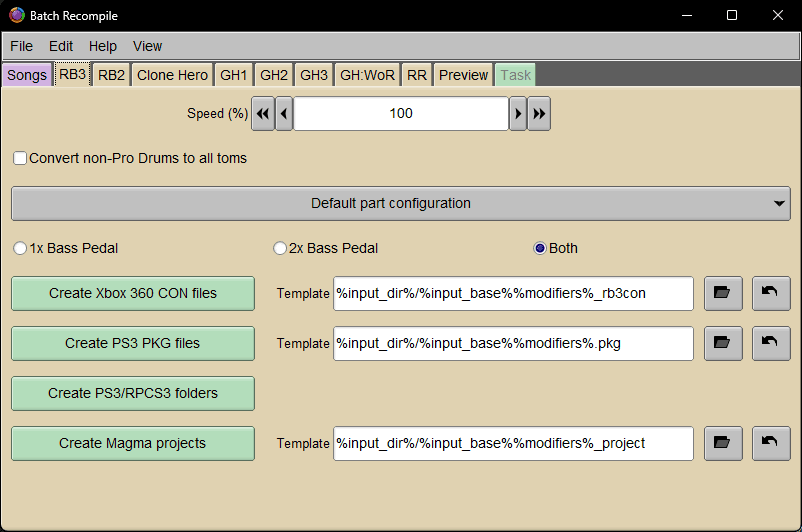Choose the Both bass pedal option
The height and width of the screenshot is (532, 802).
click(540, 248)
